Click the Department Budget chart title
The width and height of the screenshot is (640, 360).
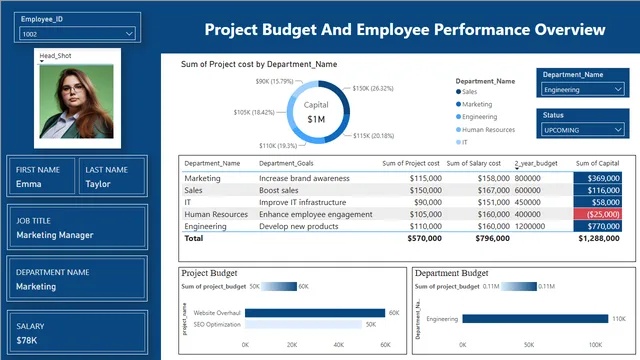coord(451,273)
